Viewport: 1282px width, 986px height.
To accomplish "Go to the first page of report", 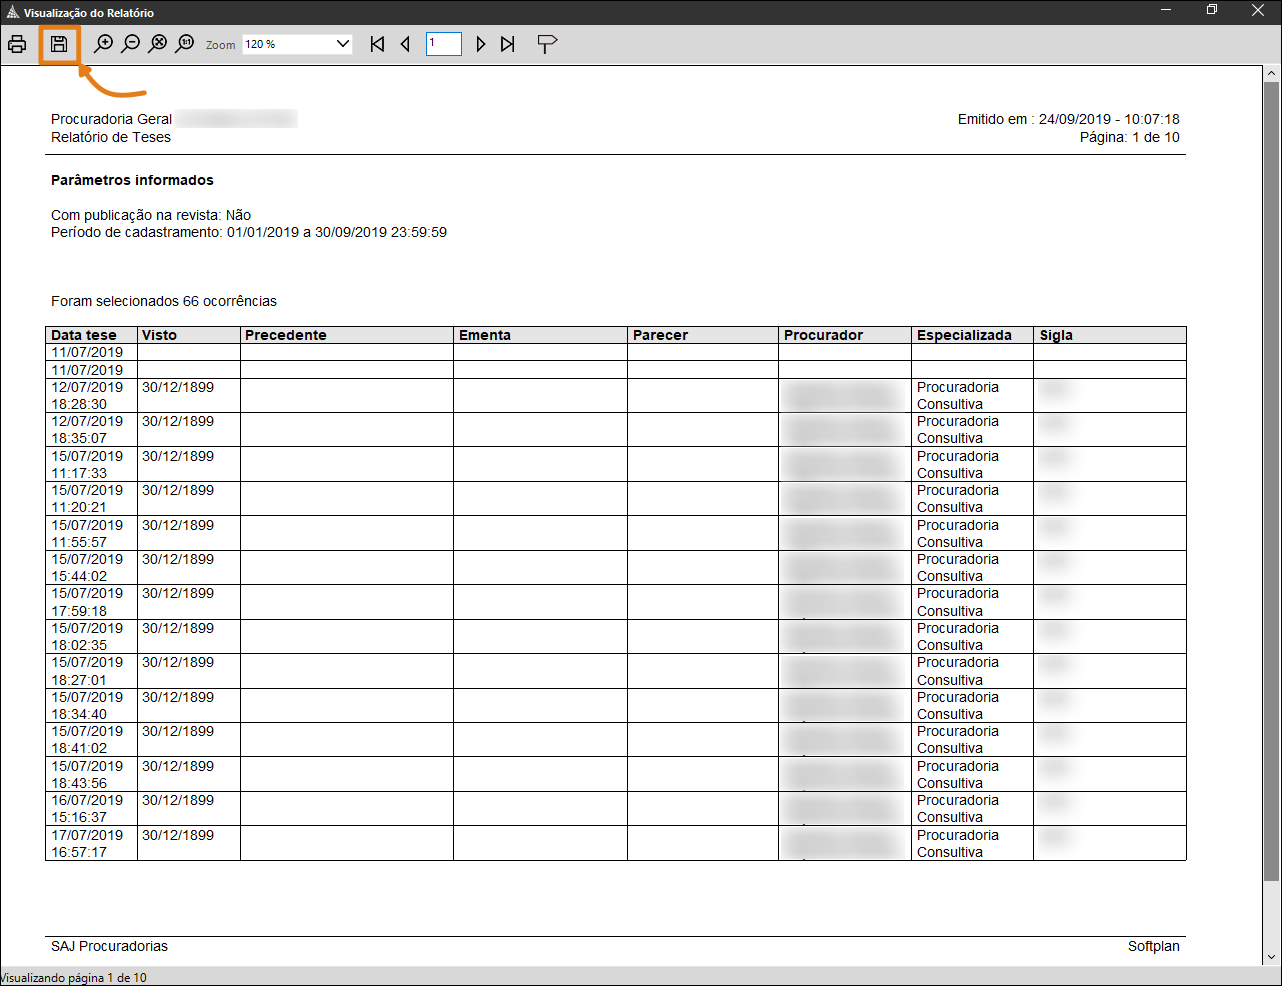I will [x=377, y=44].
